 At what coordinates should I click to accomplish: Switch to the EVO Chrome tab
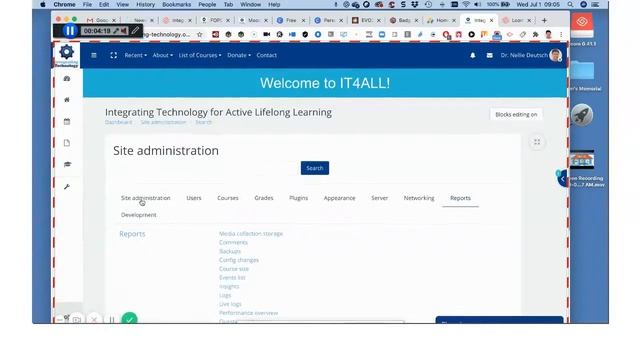(x=366, y=20)
